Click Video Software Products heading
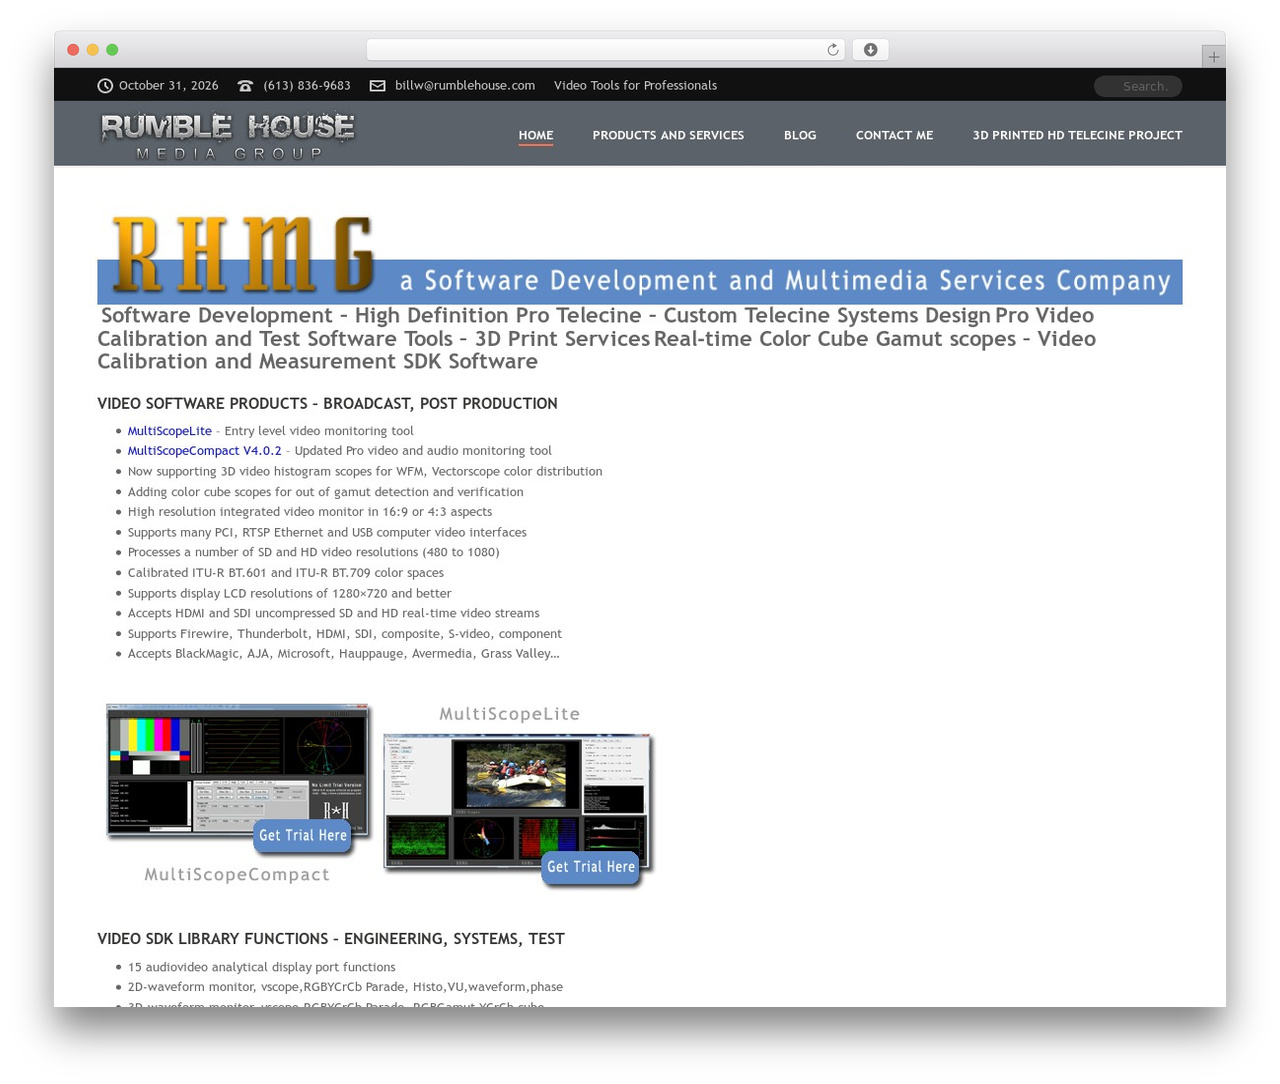1280x1084 pixels. (x=327, y=404)
